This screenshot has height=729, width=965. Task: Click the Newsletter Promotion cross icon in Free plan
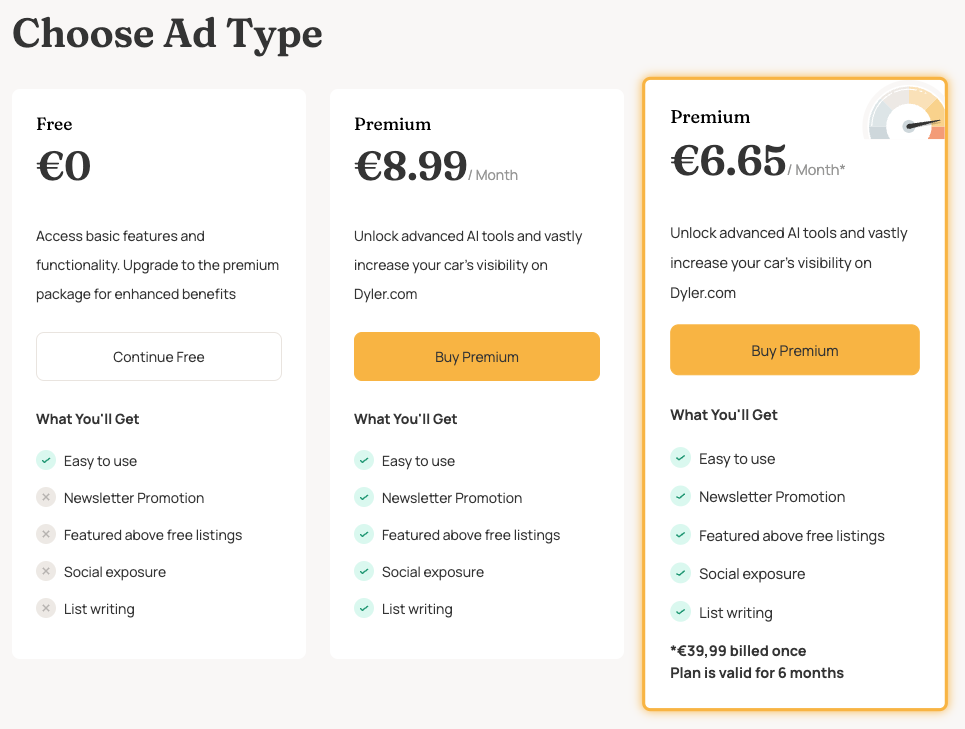pyautogui.click(x=46, y=497)
